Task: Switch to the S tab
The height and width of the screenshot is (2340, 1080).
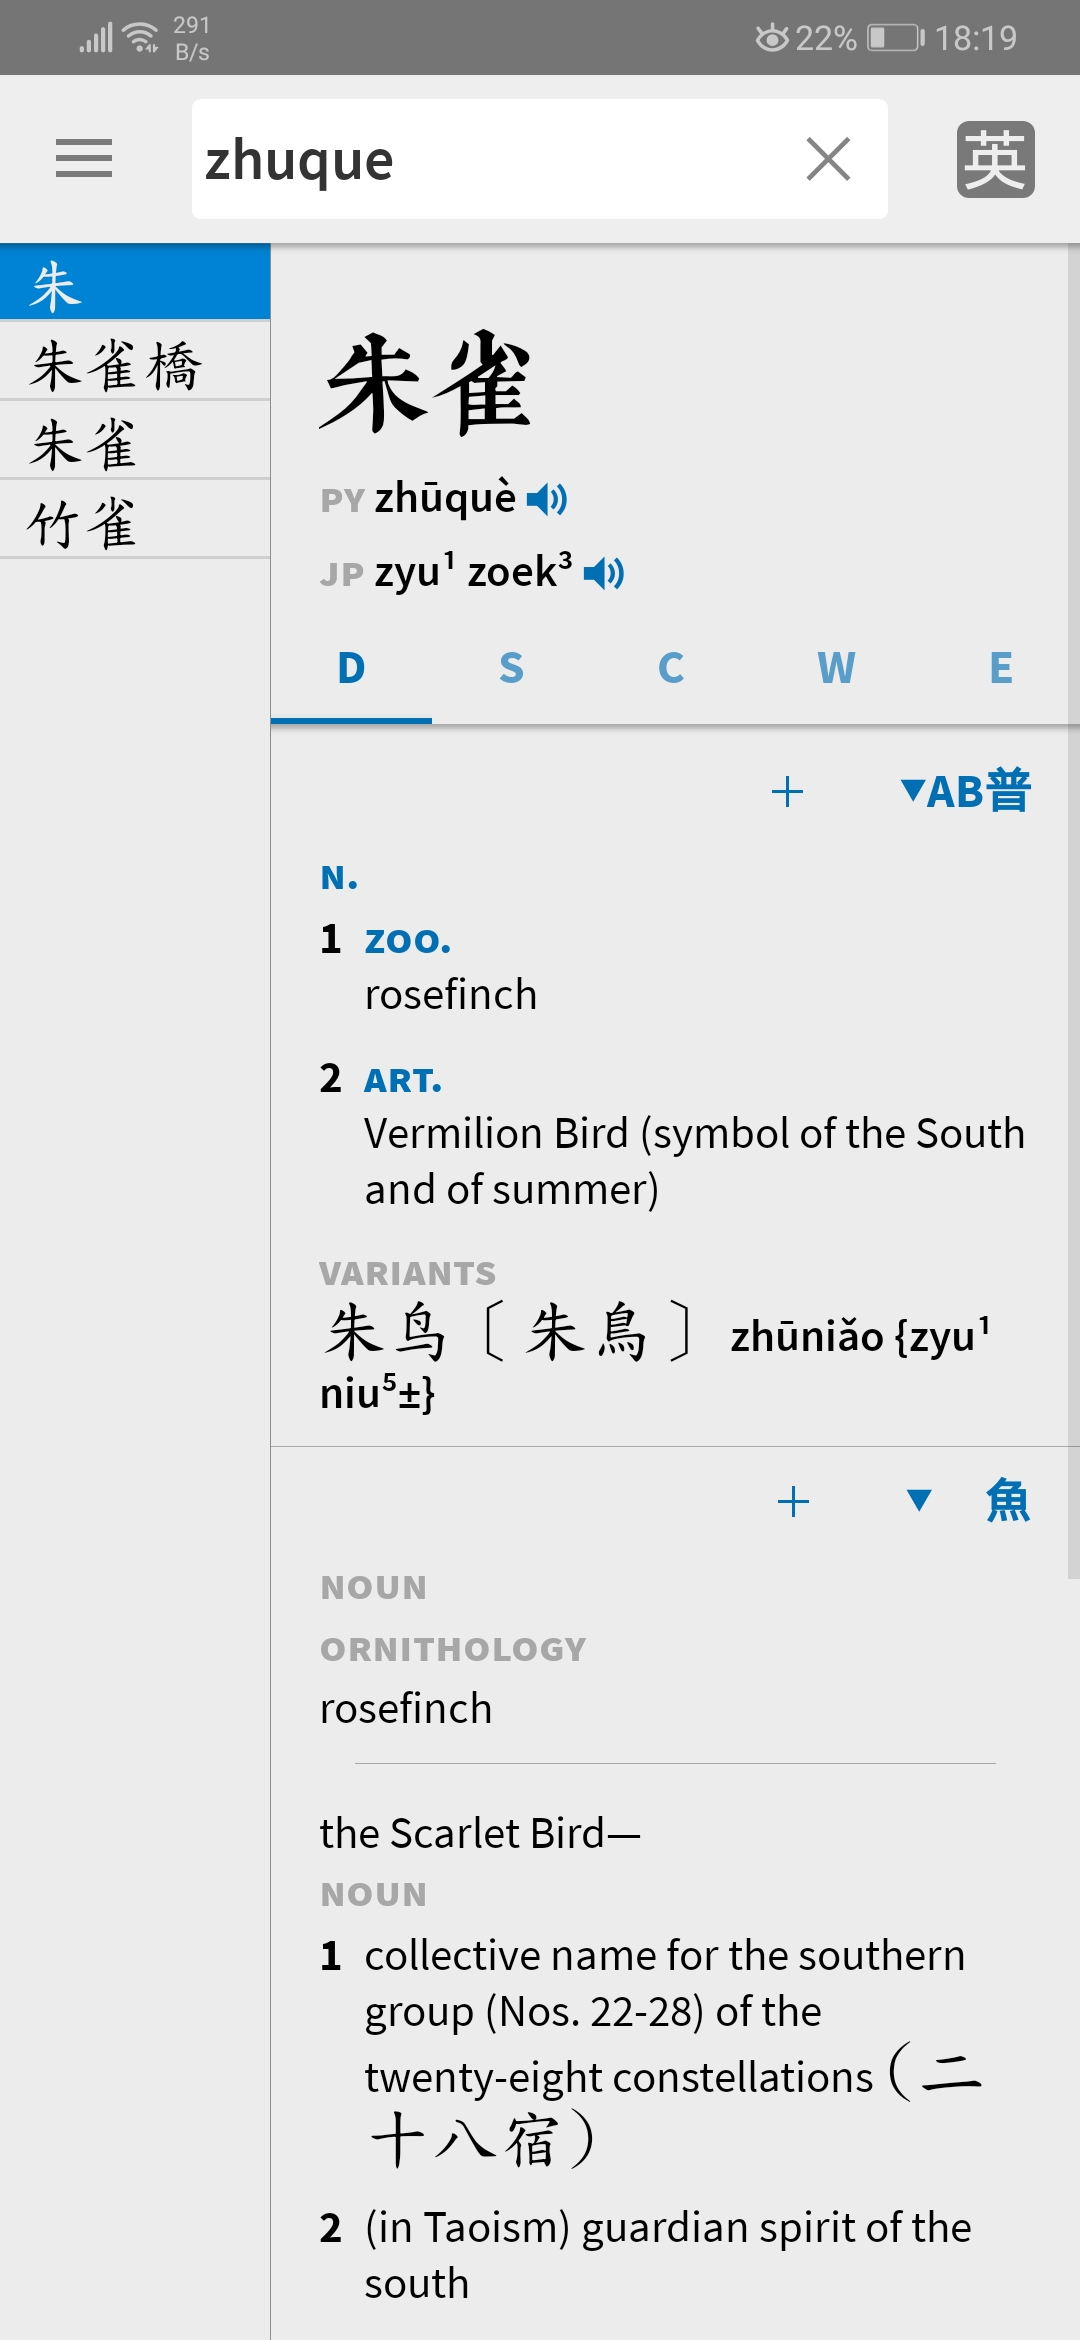Action: click(x=511, y=668)
